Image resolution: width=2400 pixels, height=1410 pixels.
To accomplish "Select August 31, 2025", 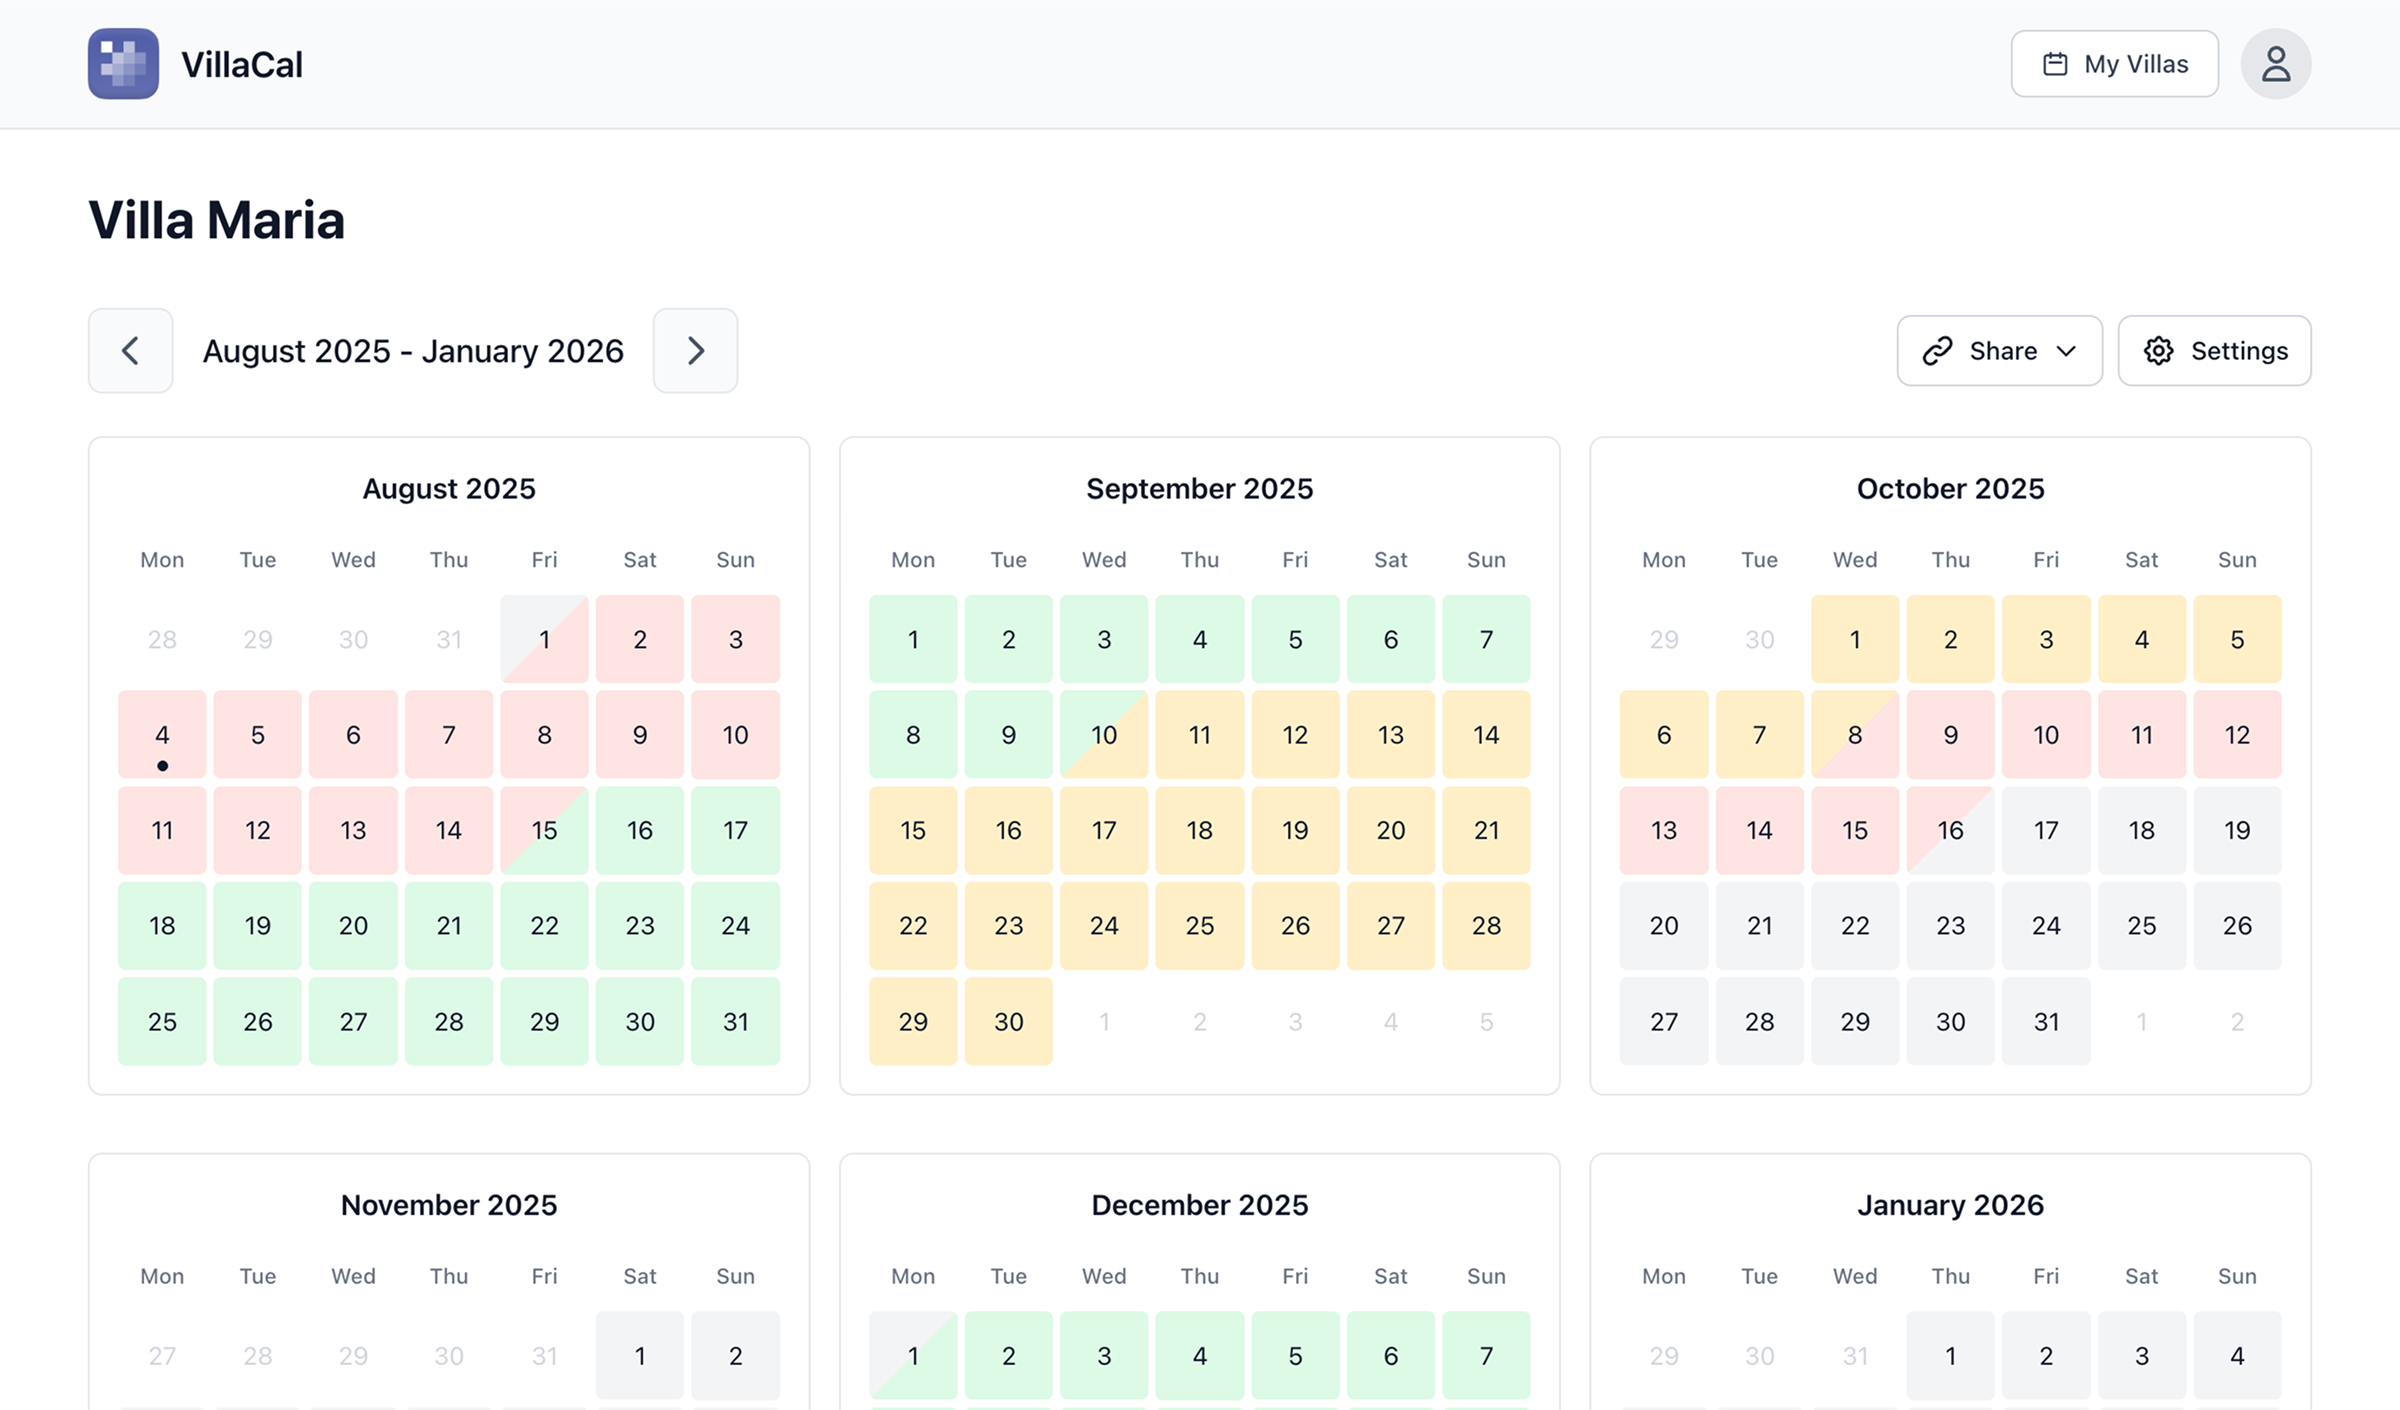I will [x=735, y=1021].
